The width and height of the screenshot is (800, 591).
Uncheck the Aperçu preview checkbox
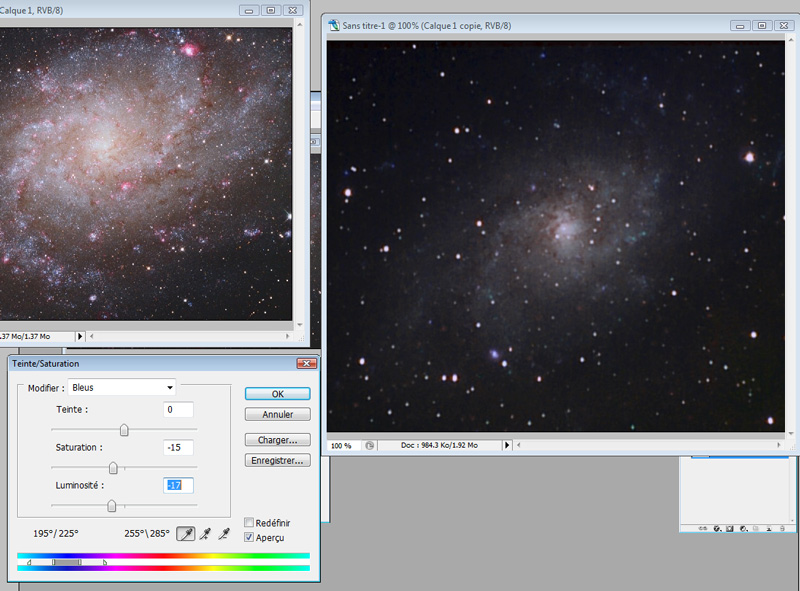point(249,537)
